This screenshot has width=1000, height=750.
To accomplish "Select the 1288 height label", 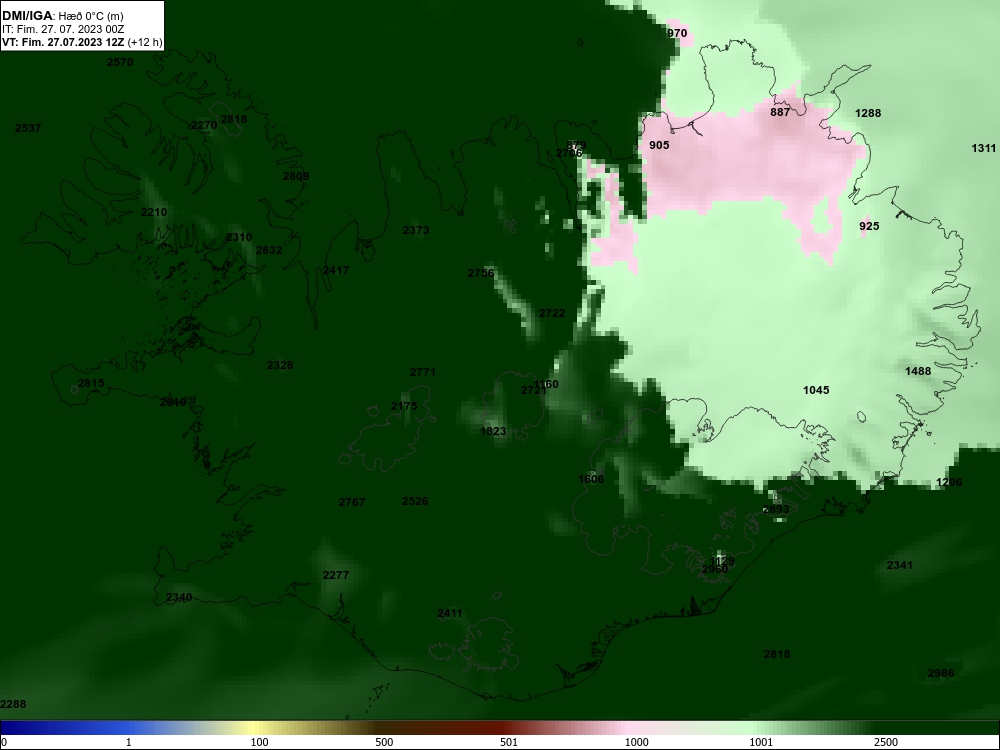I will 868,113.
